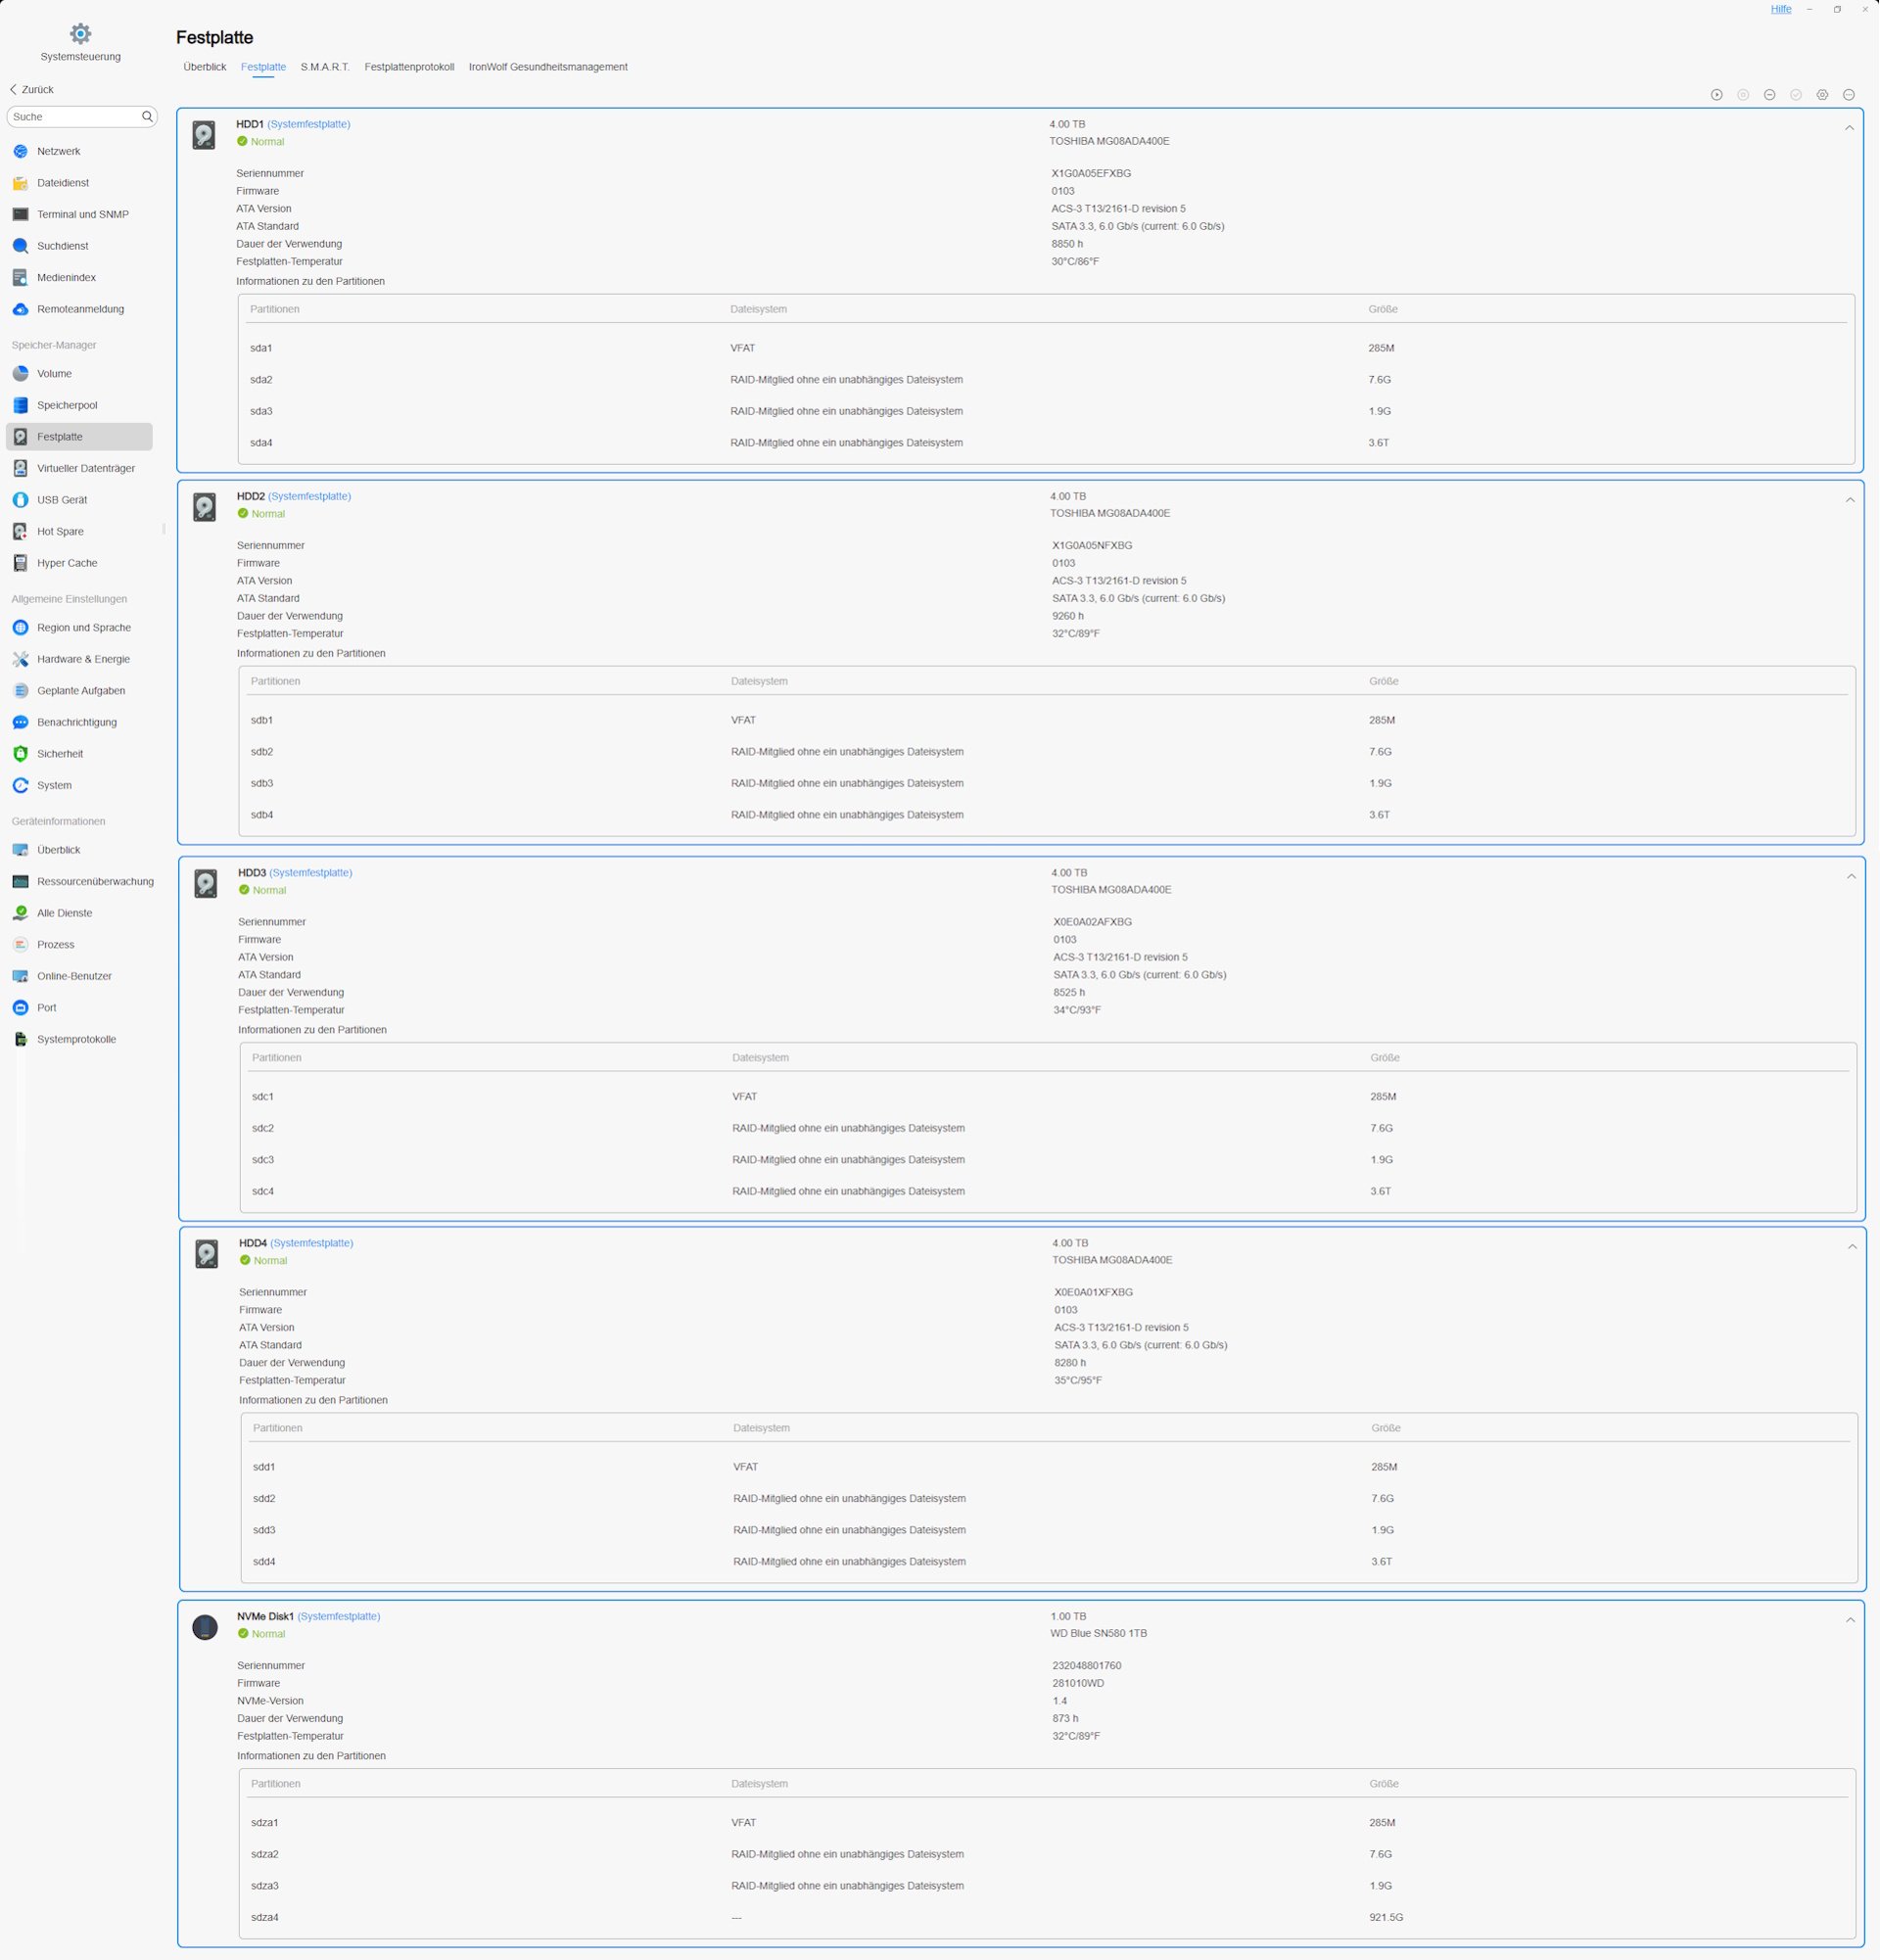Collapse the HDD1 details panel
This screenshot has height=1960, width=1880.
(x=1849, y=128)
